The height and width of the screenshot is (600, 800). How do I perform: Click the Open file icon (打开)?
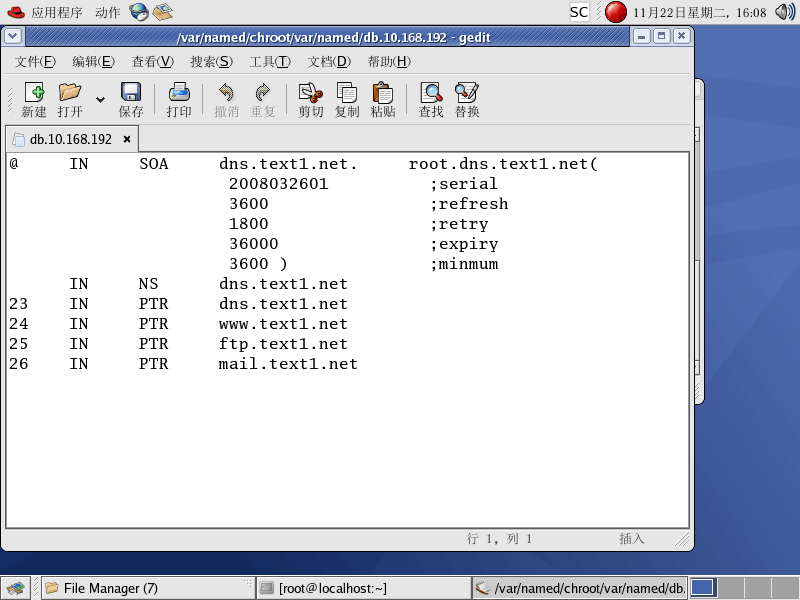coord(70,100)
